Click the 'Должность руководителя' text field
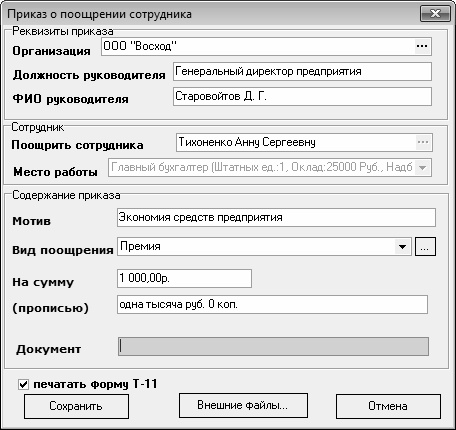This screenshot has width=456, height=430. (x=302, y=71)
